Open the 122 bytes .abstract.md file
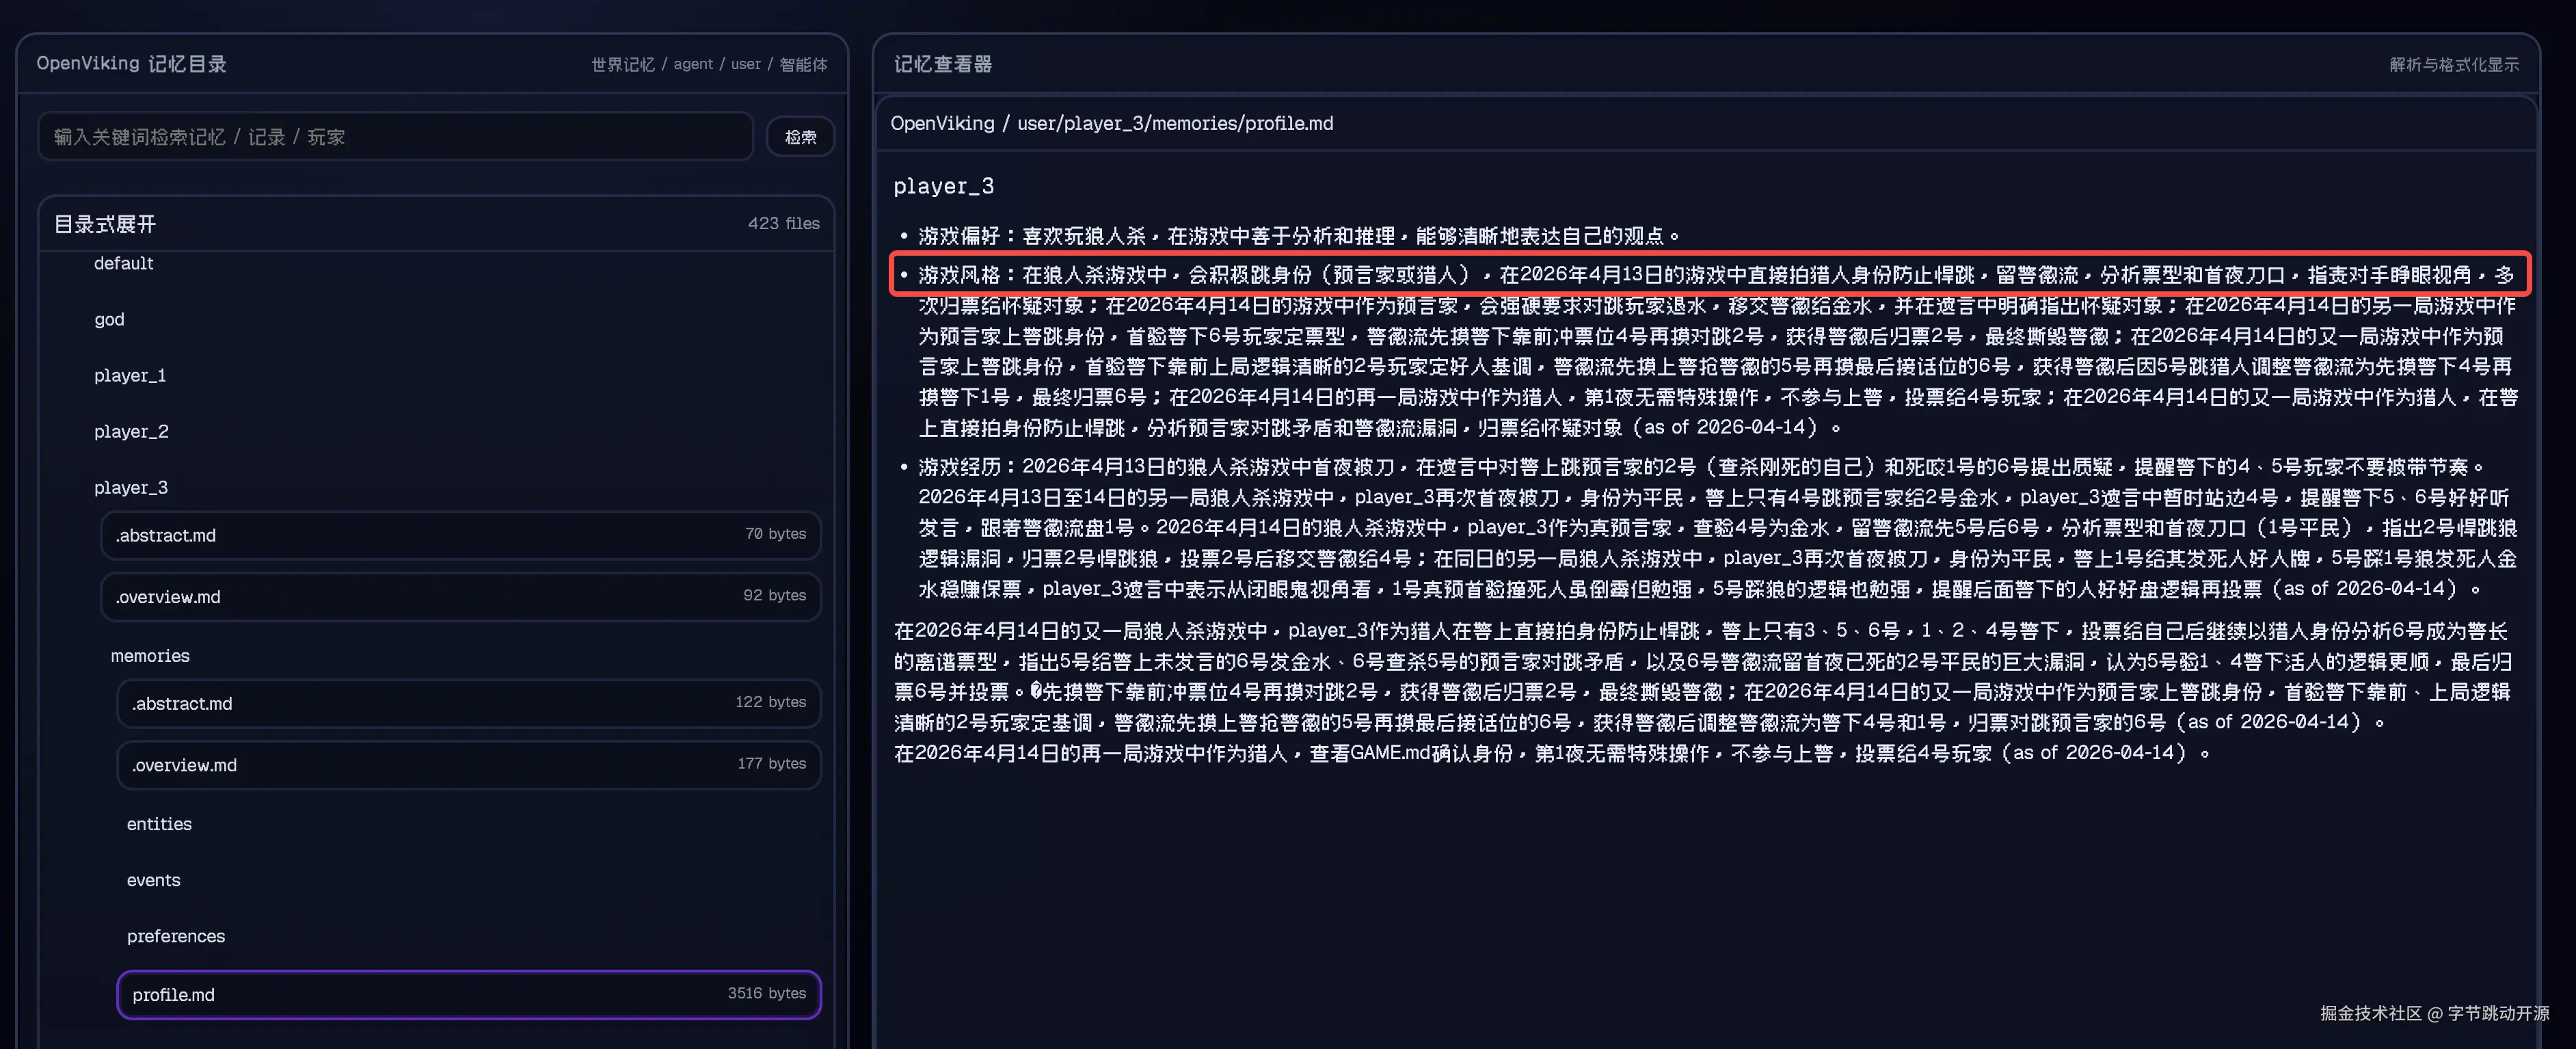 pyautogui.click(x=468, y=703)
